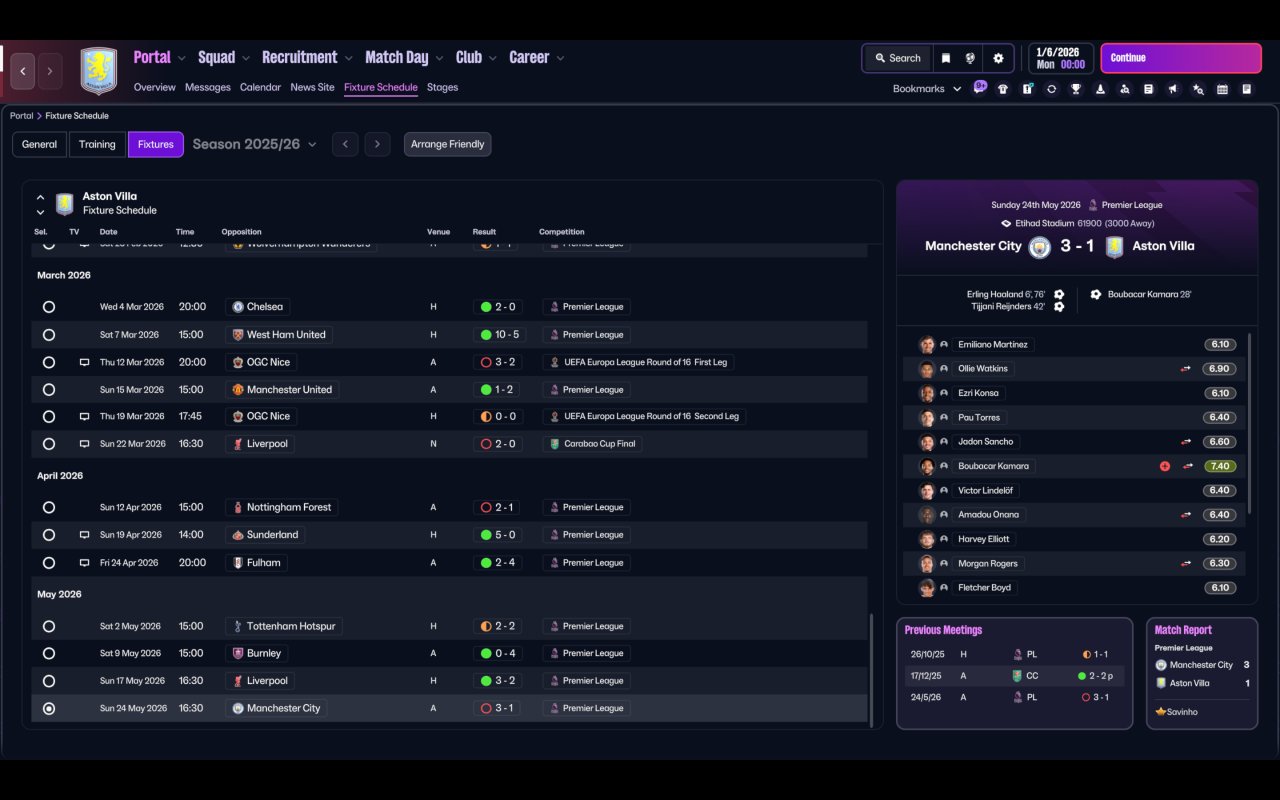This screenshot has height=800, width=1280.
Task: Select the Nottingham Forest fixture radio button
Action: tap(49, 508)
